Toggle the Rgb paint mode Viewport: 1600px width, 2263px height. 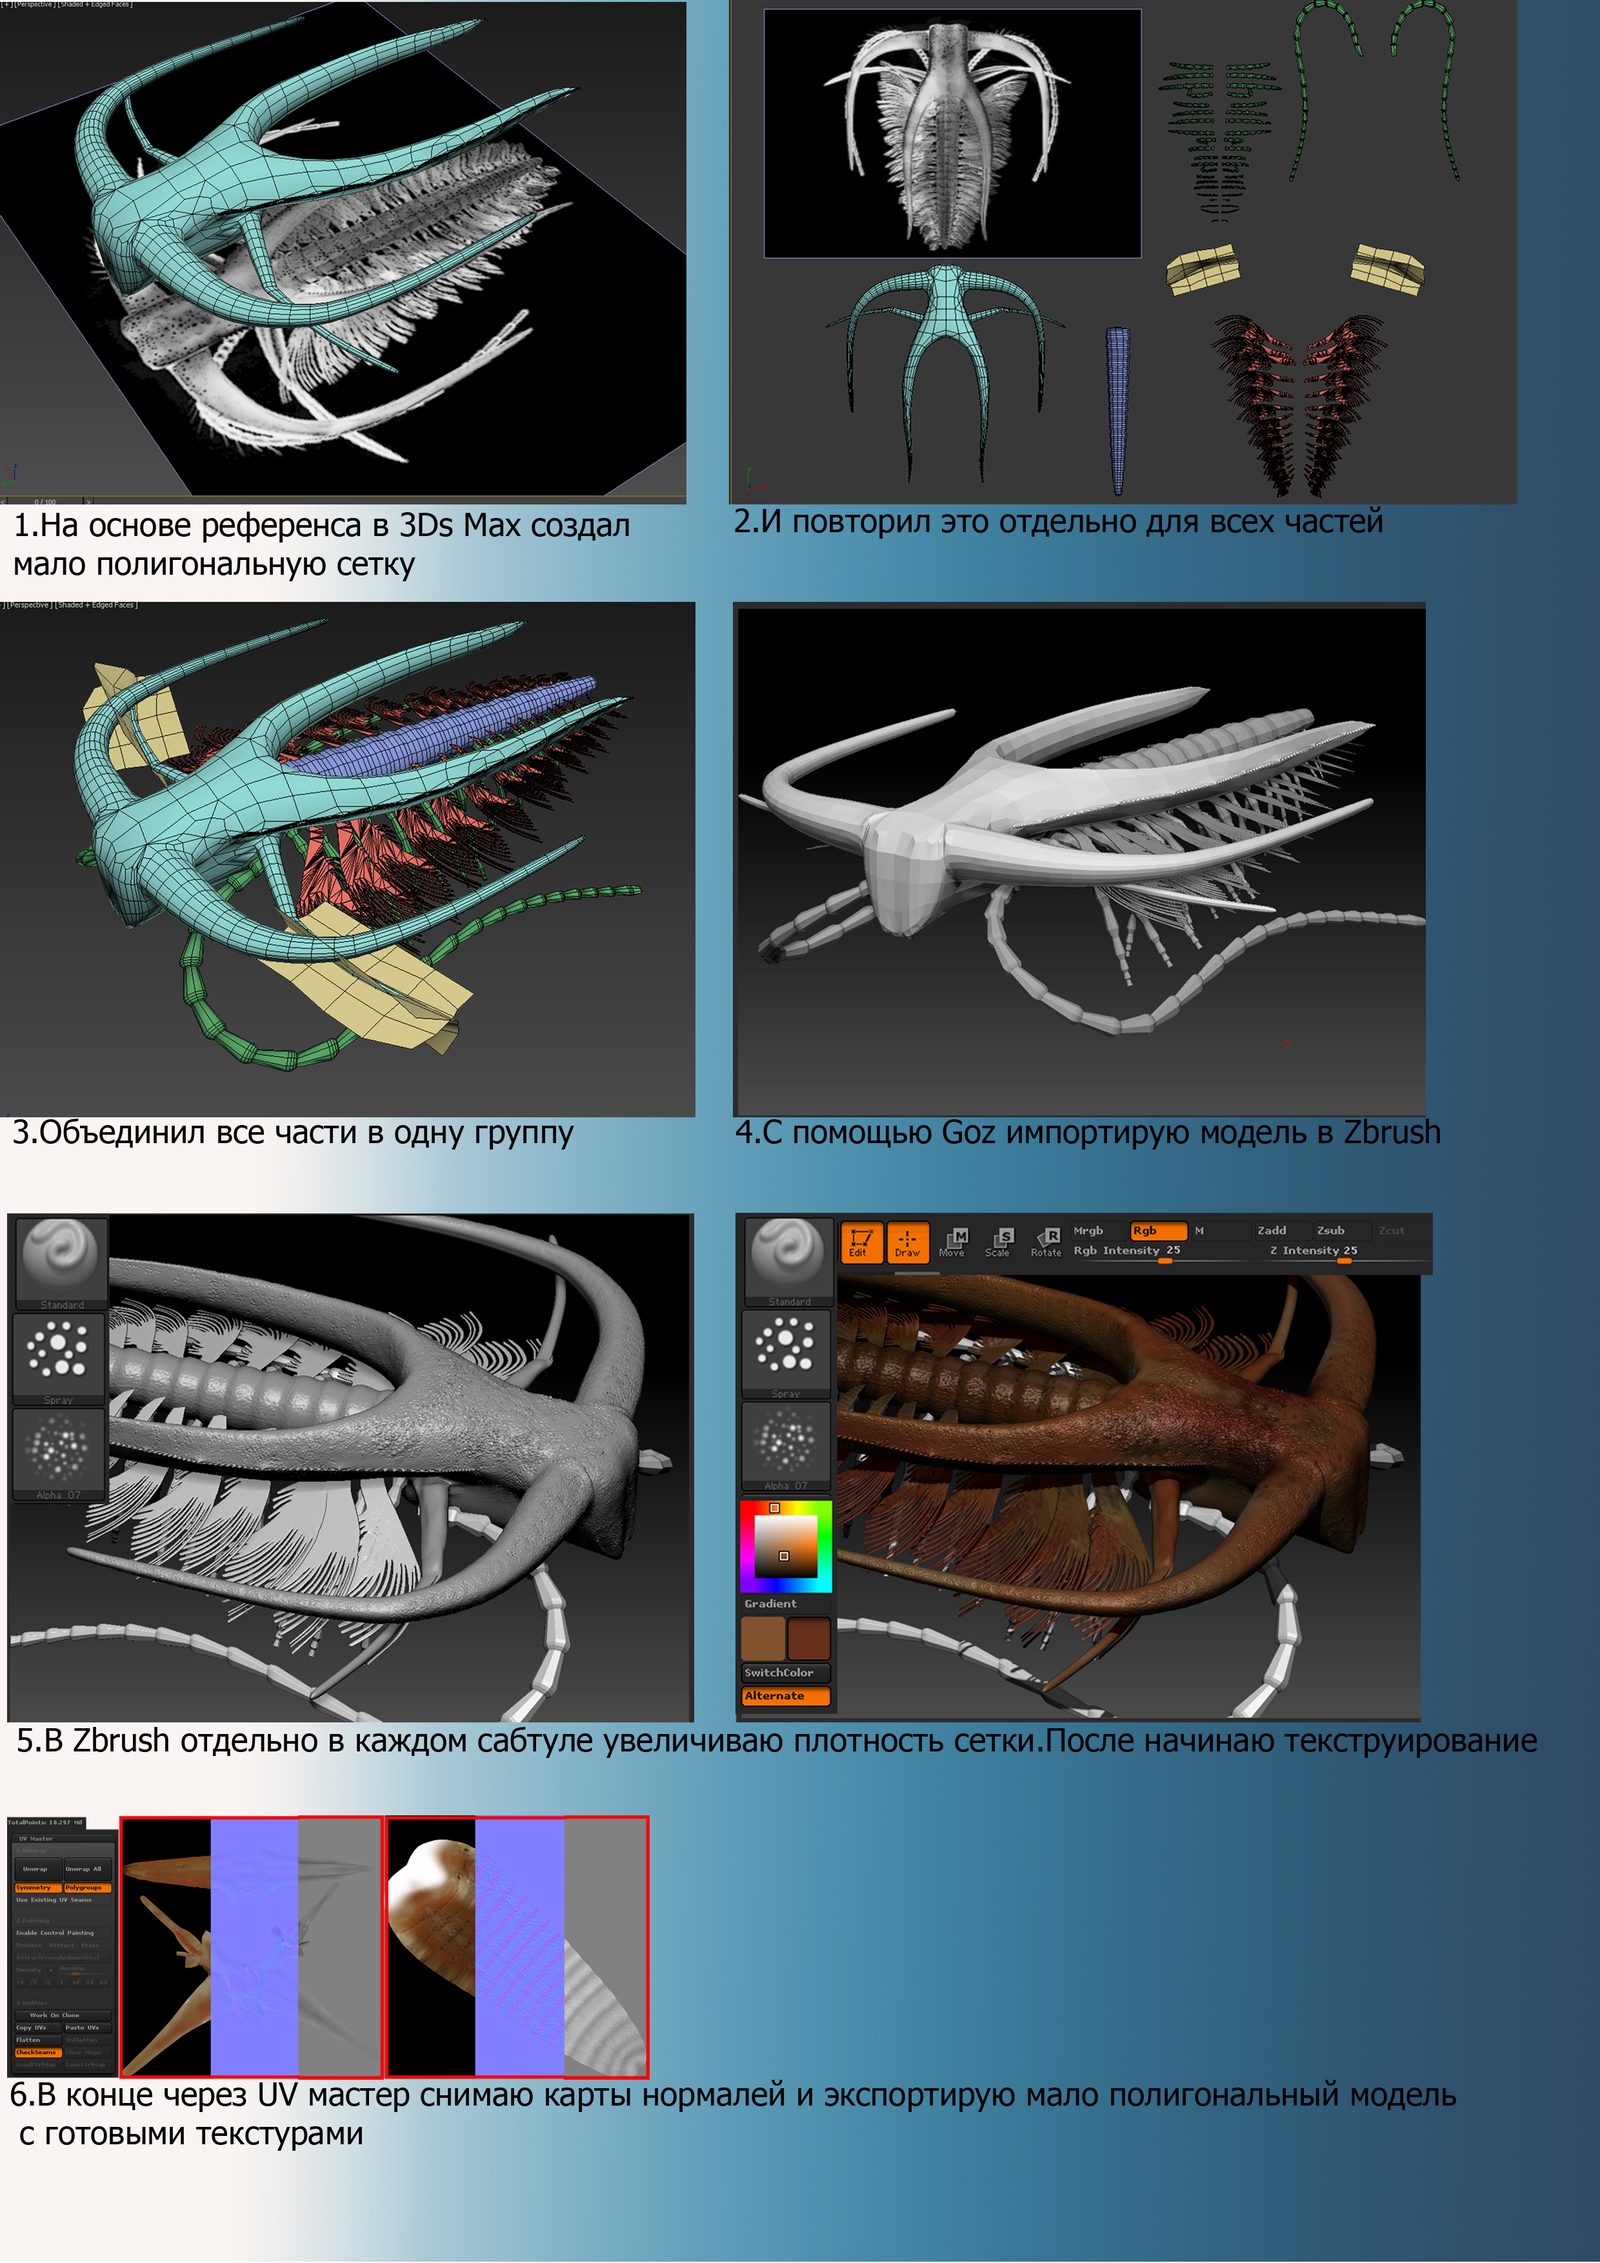(1157, 1230)
